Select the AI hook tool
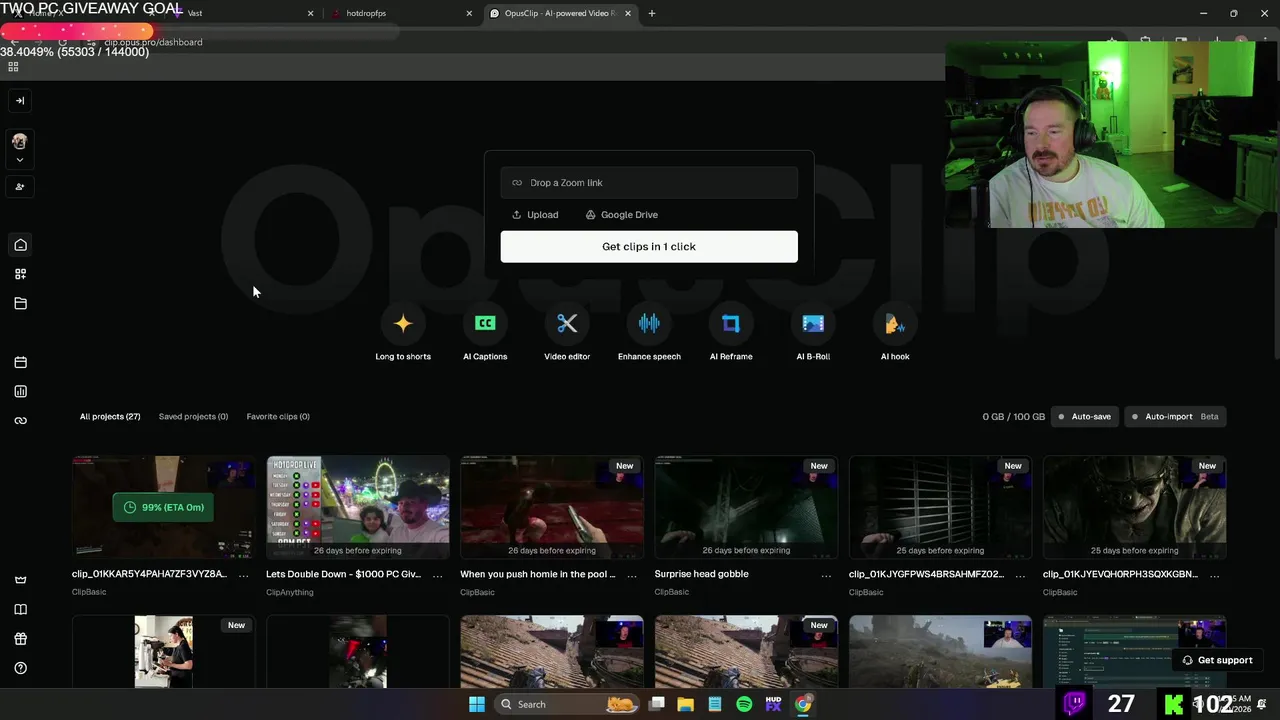This screenshot has width=1280, height=720. click(x=895, y=334)
